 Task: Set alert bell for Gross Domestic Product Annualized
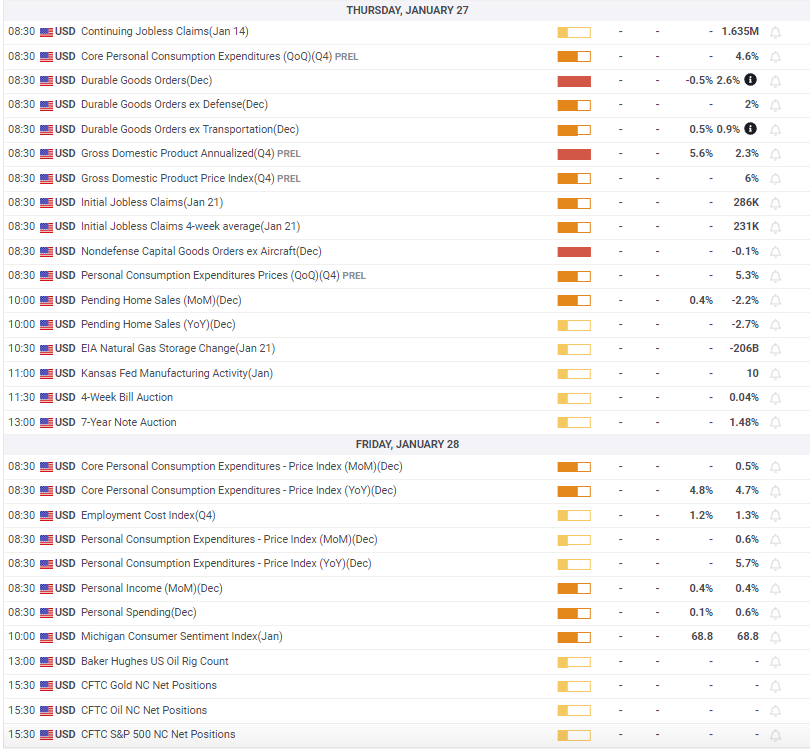tap(775, 154)
